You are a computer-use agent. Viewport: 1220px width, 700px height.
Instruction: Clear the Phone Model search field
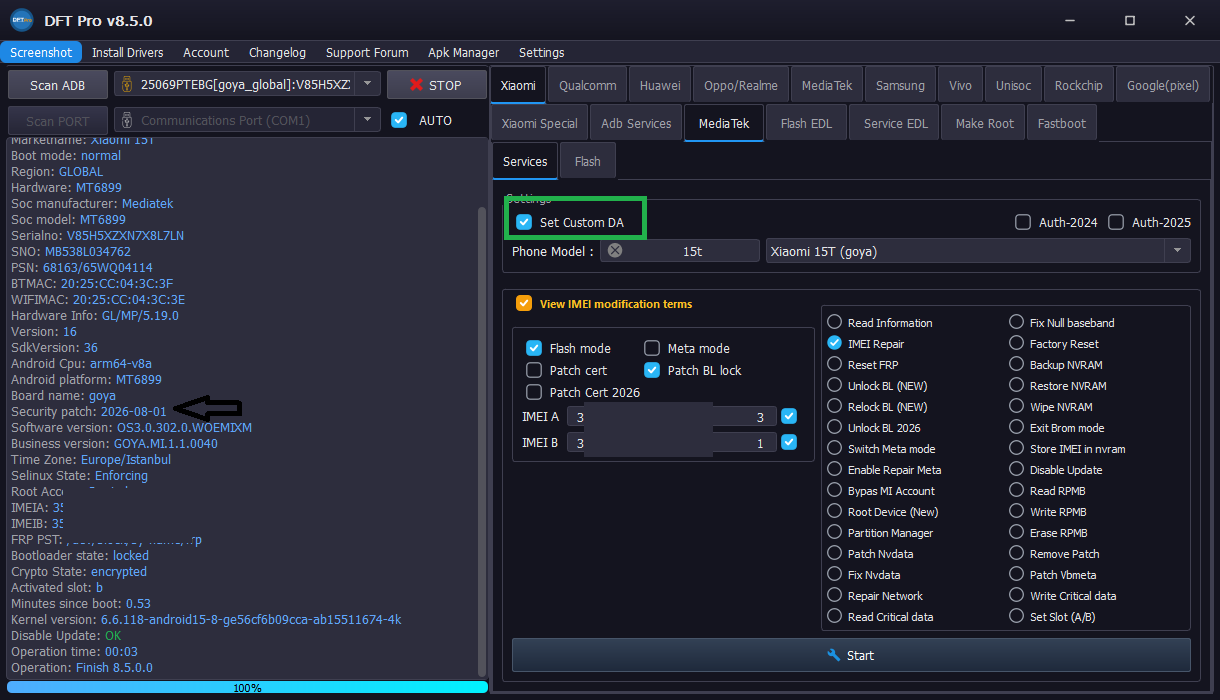pos(615,251)
